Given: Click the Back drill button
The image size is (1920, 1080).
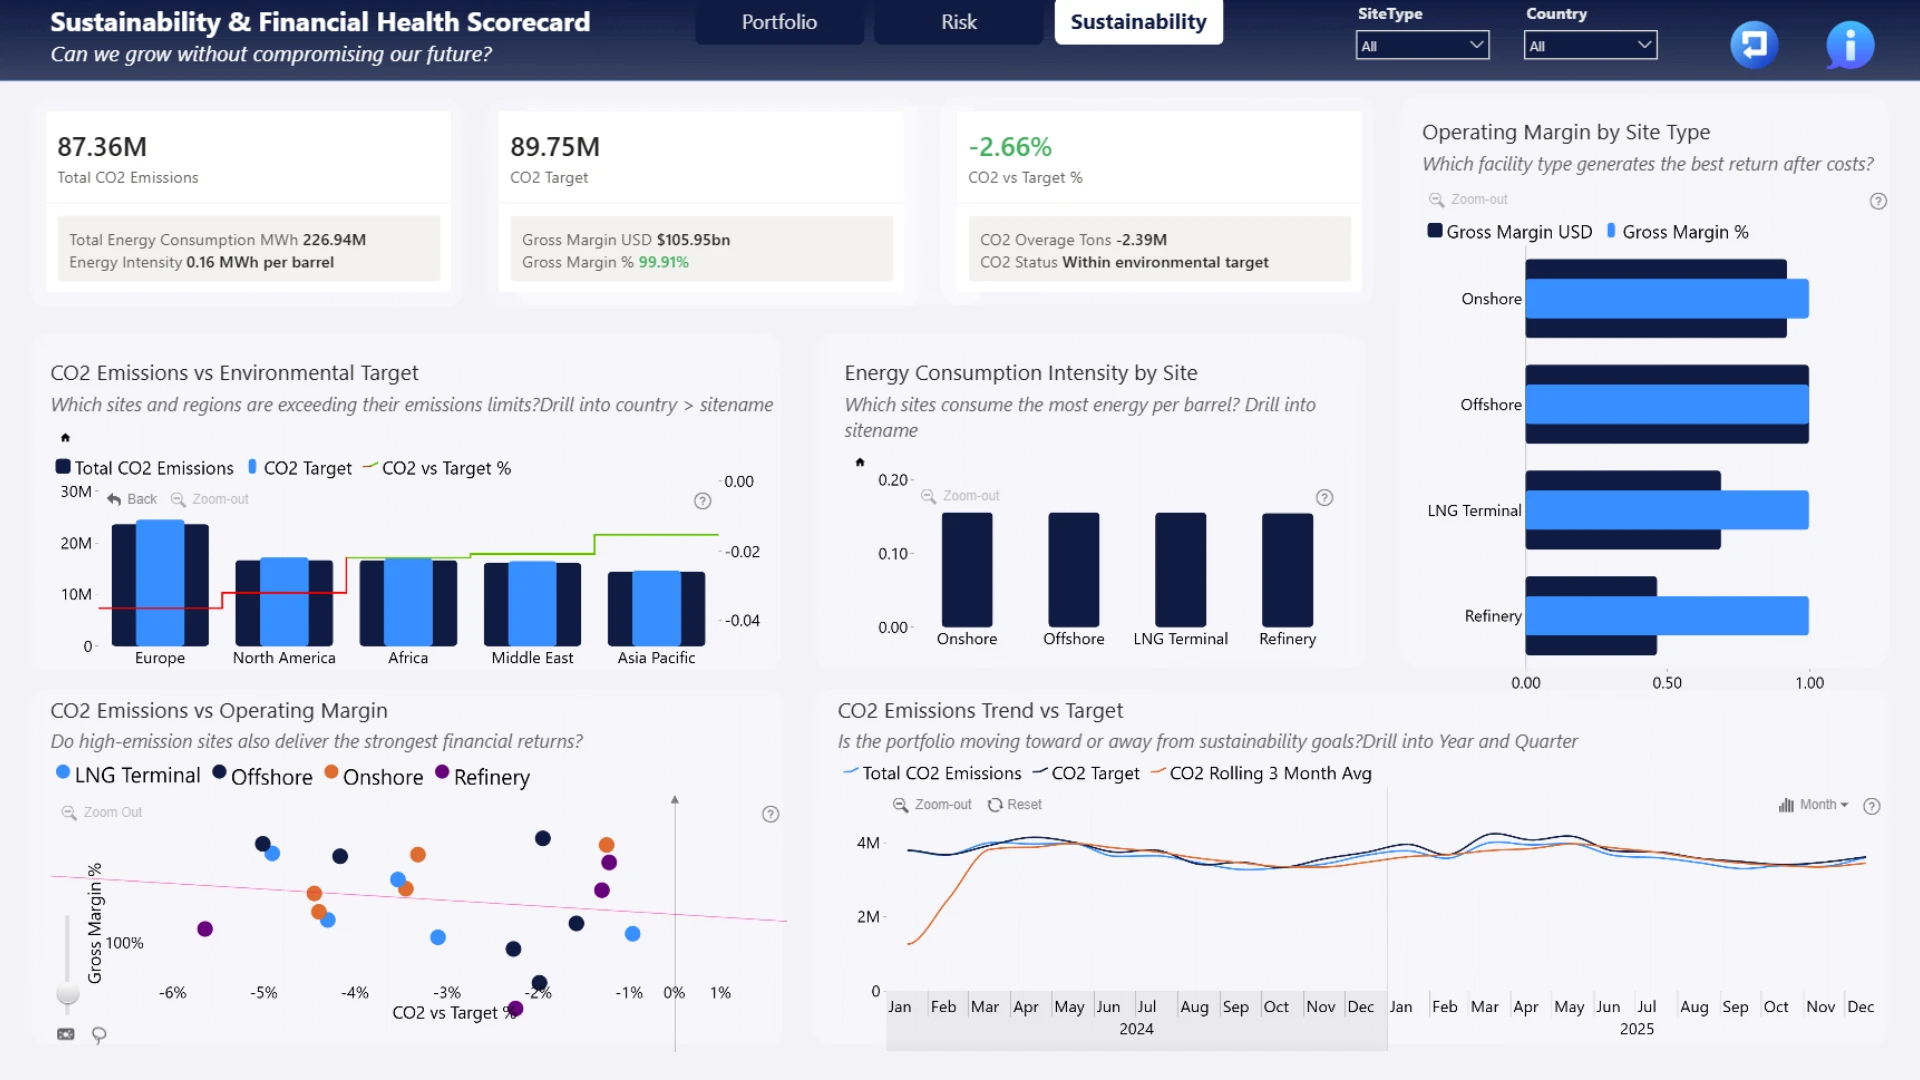Looking at the screenshot, I should tap(132, 499).
